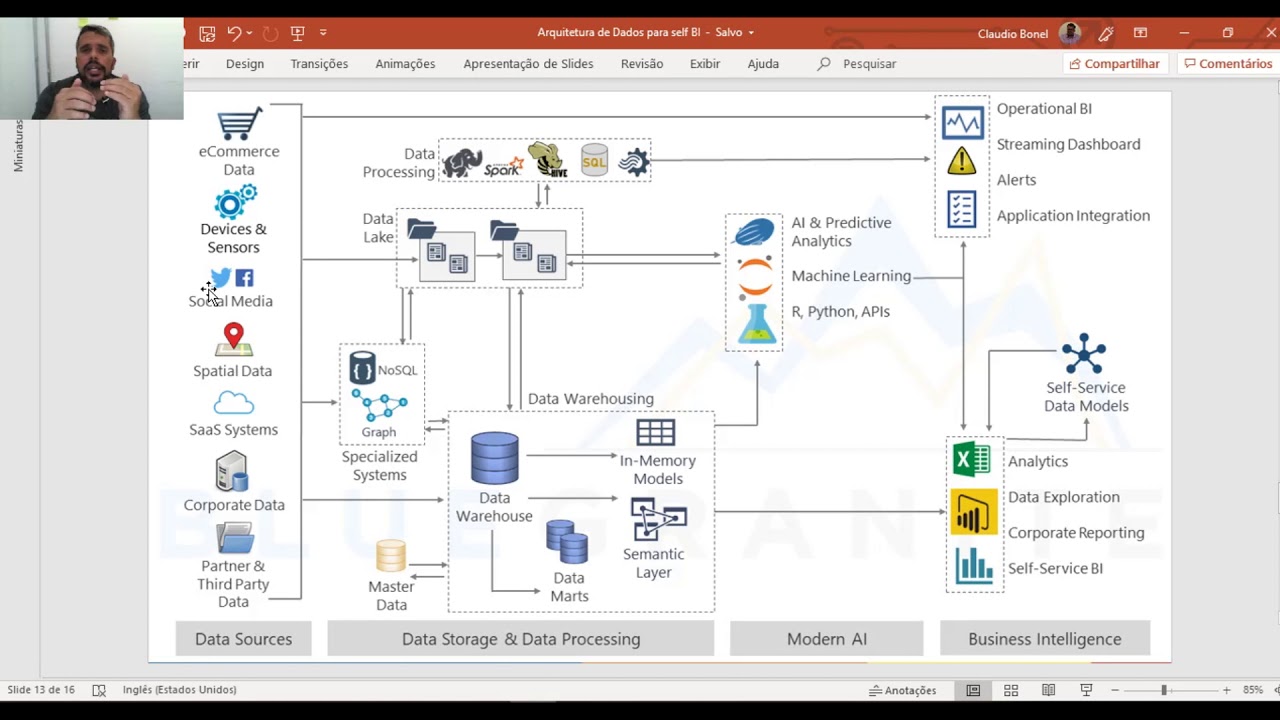Select the NoSQL database icon
1280x720 pixels.
click(362, 368)
